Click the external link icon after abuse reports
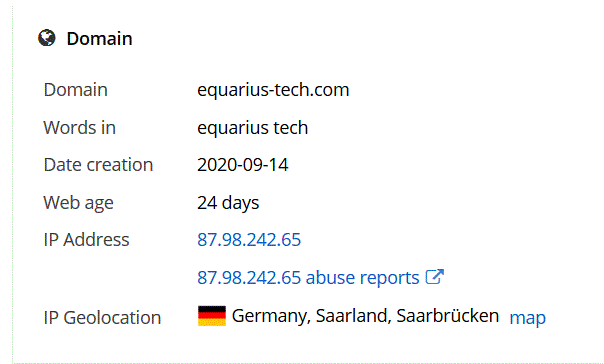This screenshot has height=364, width=604. [435, 277]
